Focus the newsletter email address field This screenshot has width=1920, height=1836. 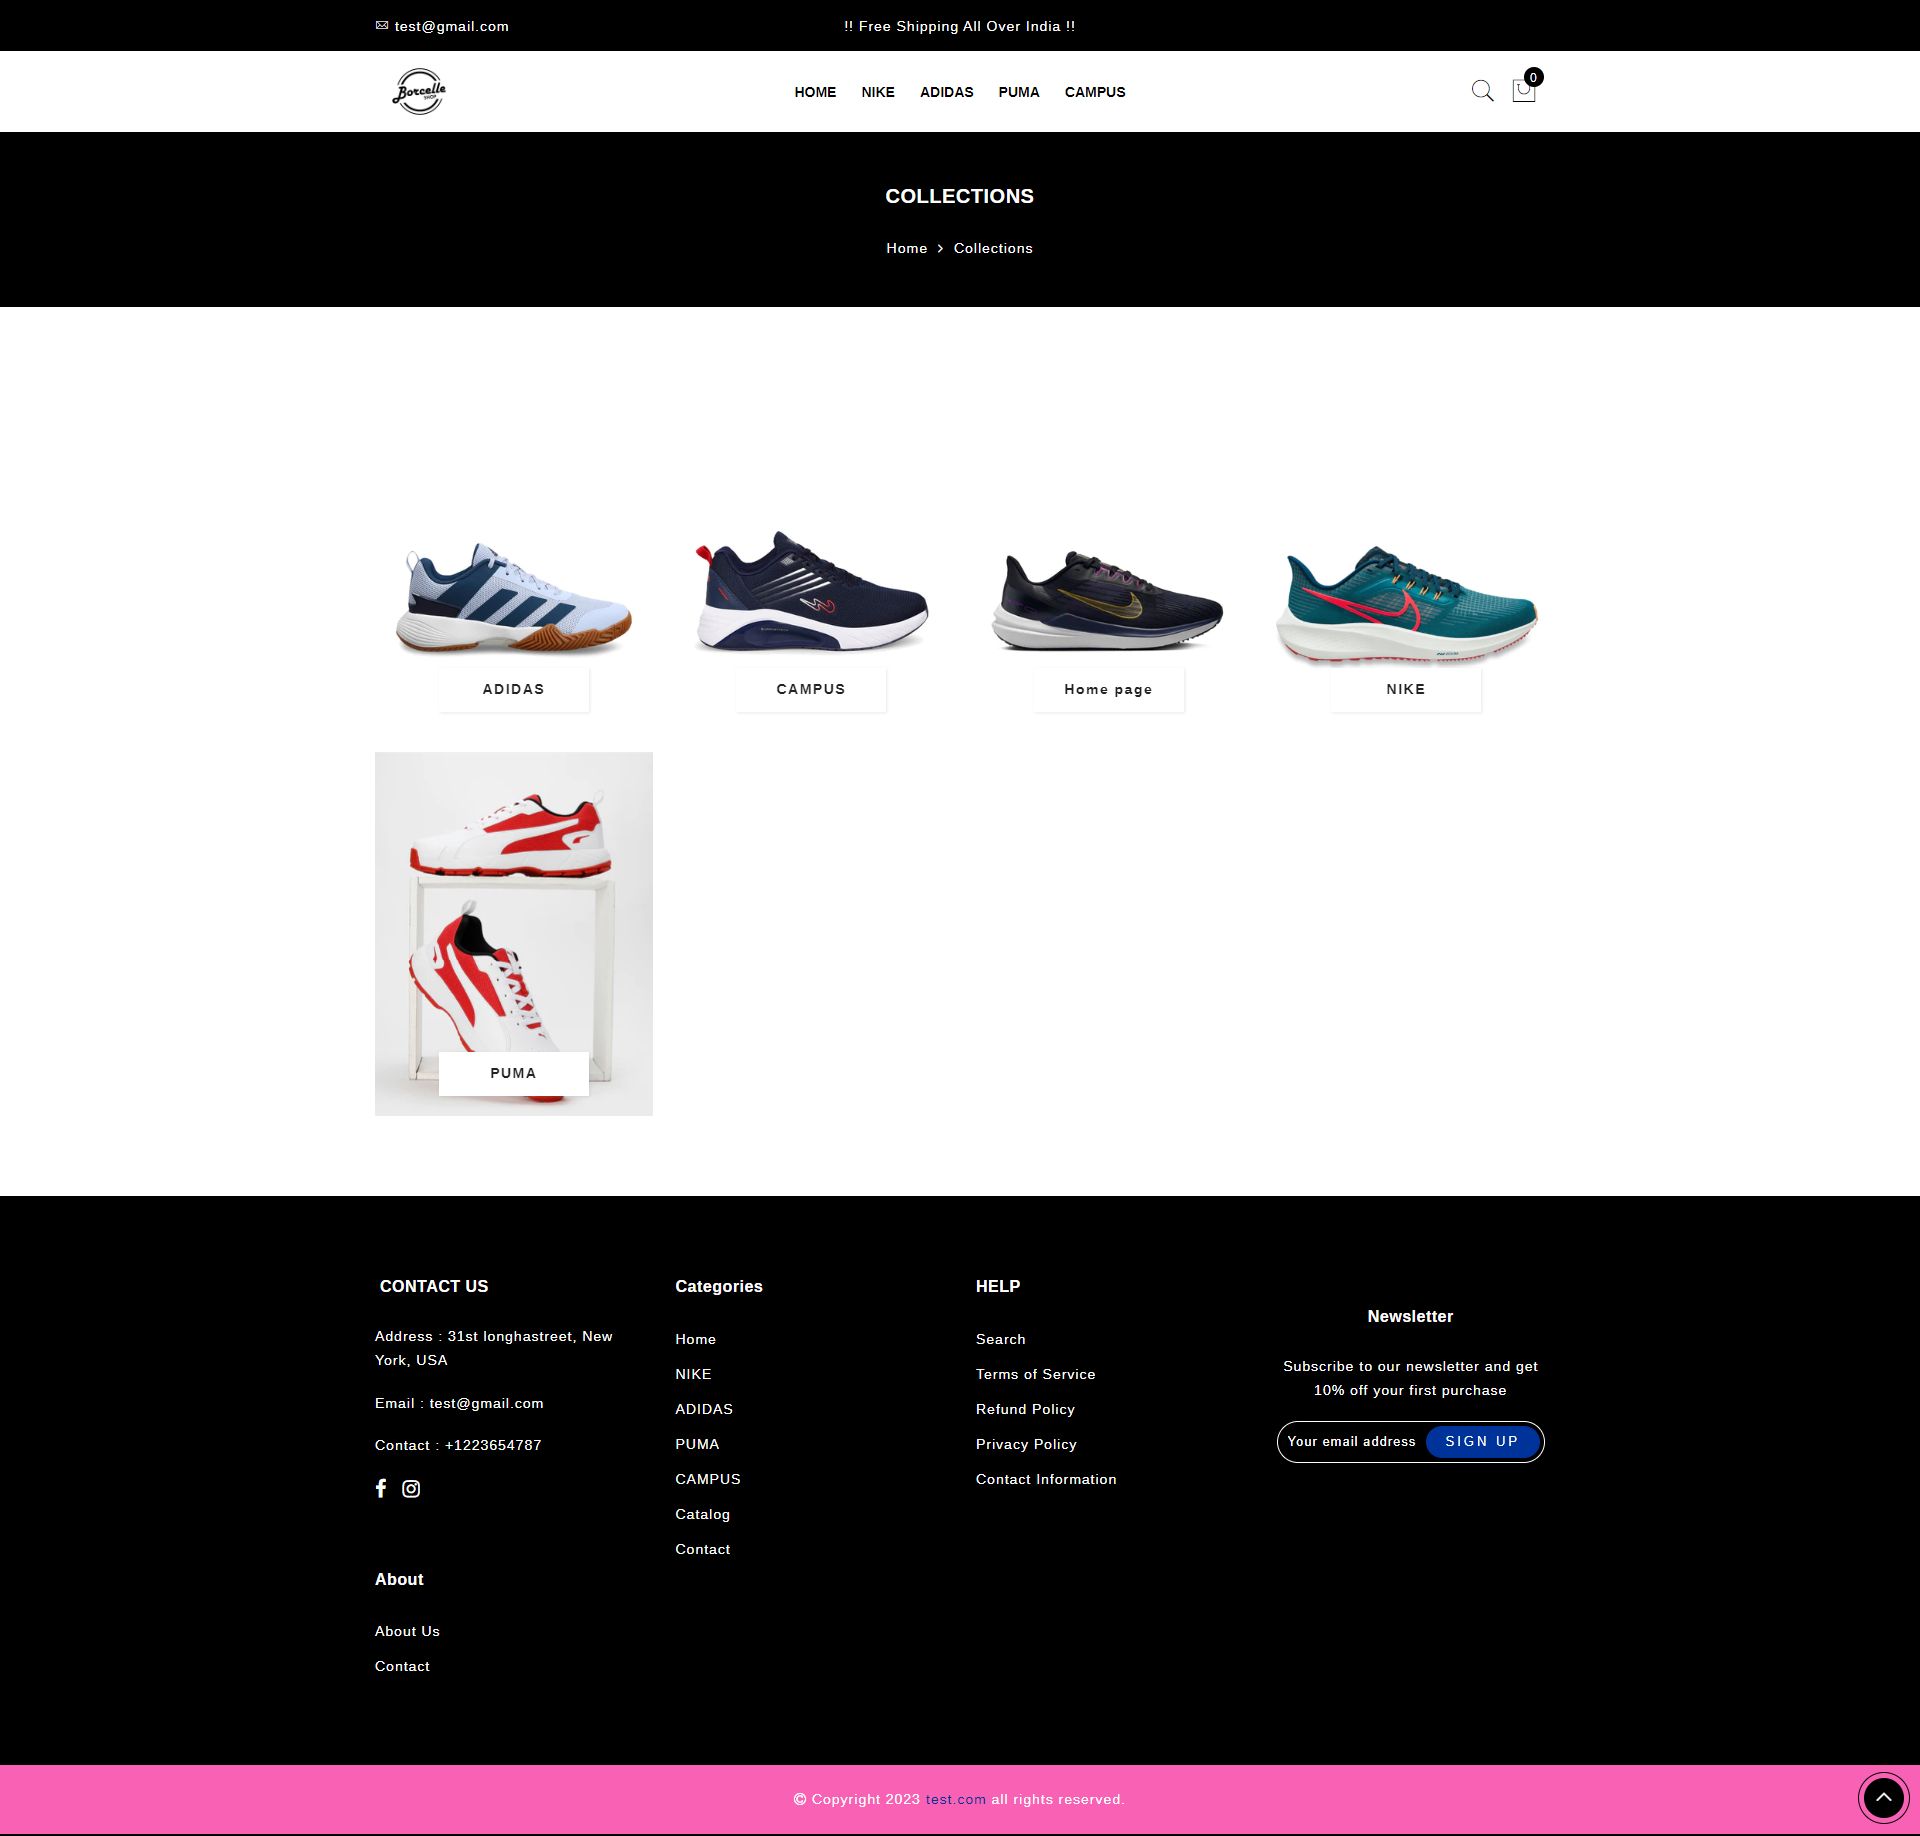[1351, 1441]
